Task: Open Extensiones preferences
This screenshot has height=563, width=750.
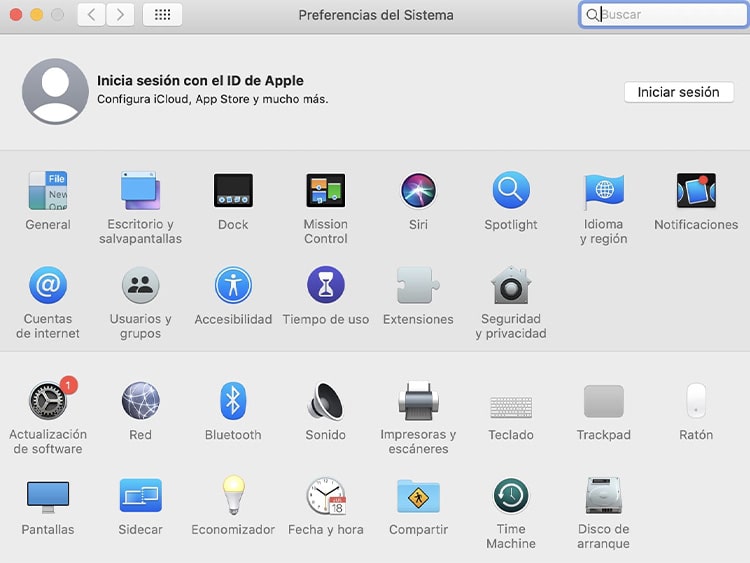Action: [x=418, y=285]
